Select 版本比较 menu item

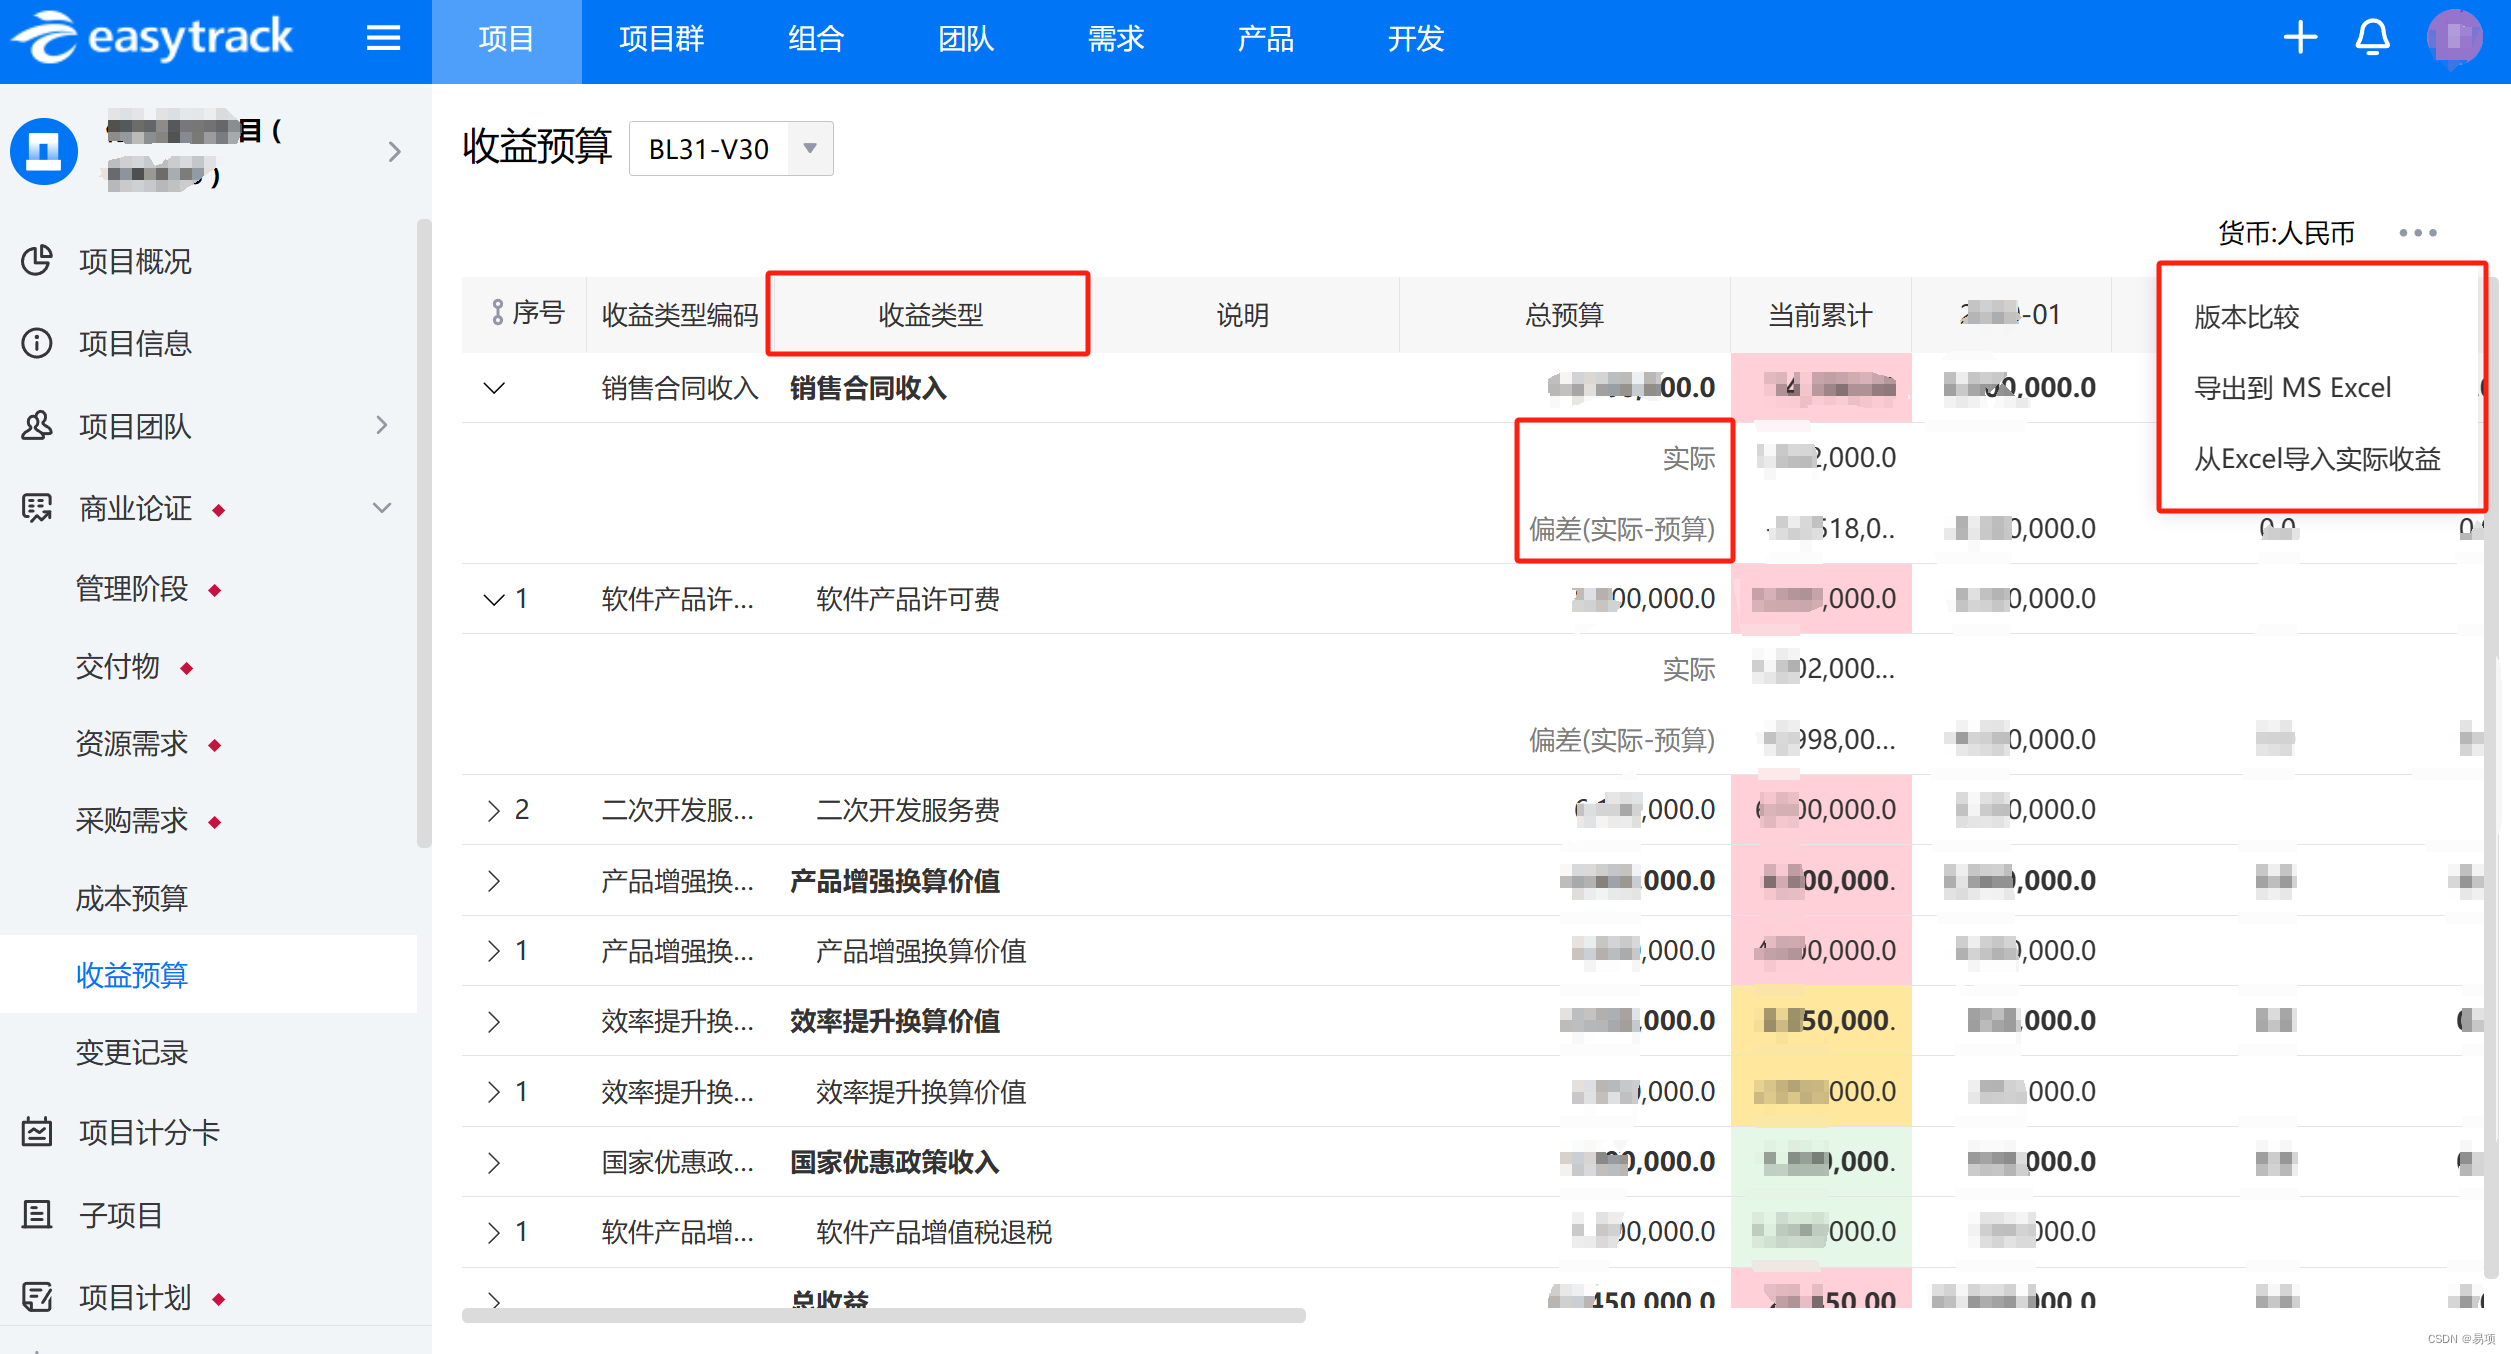point(2247,317)
